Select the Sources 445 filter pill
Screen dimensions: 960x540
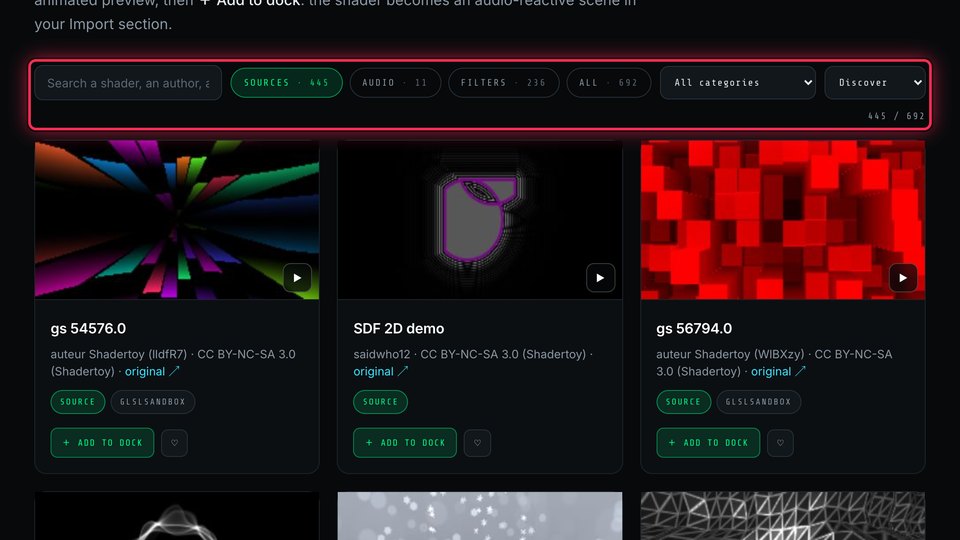coord(287,83)
